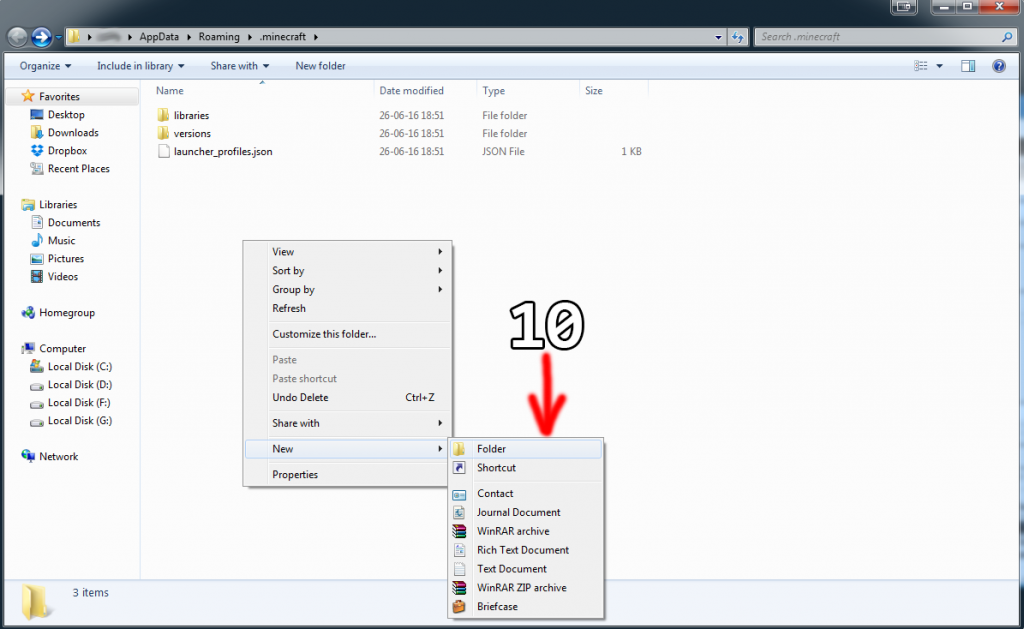Click the Text Document icon entry

click(x=459, y=569)
